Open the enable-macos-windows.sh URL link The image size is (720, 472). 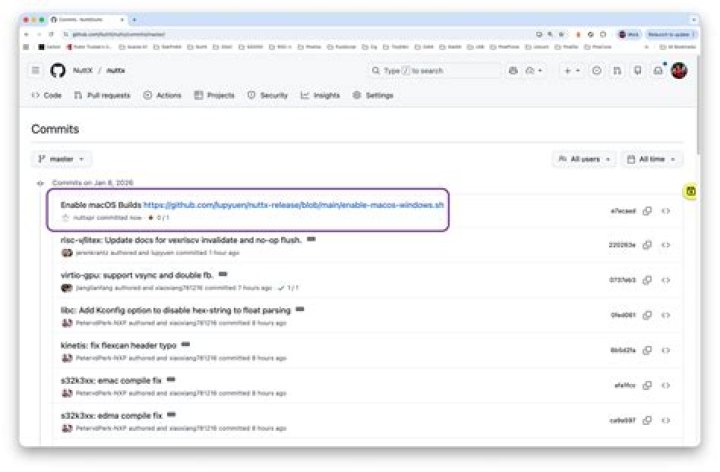[293, 205]
